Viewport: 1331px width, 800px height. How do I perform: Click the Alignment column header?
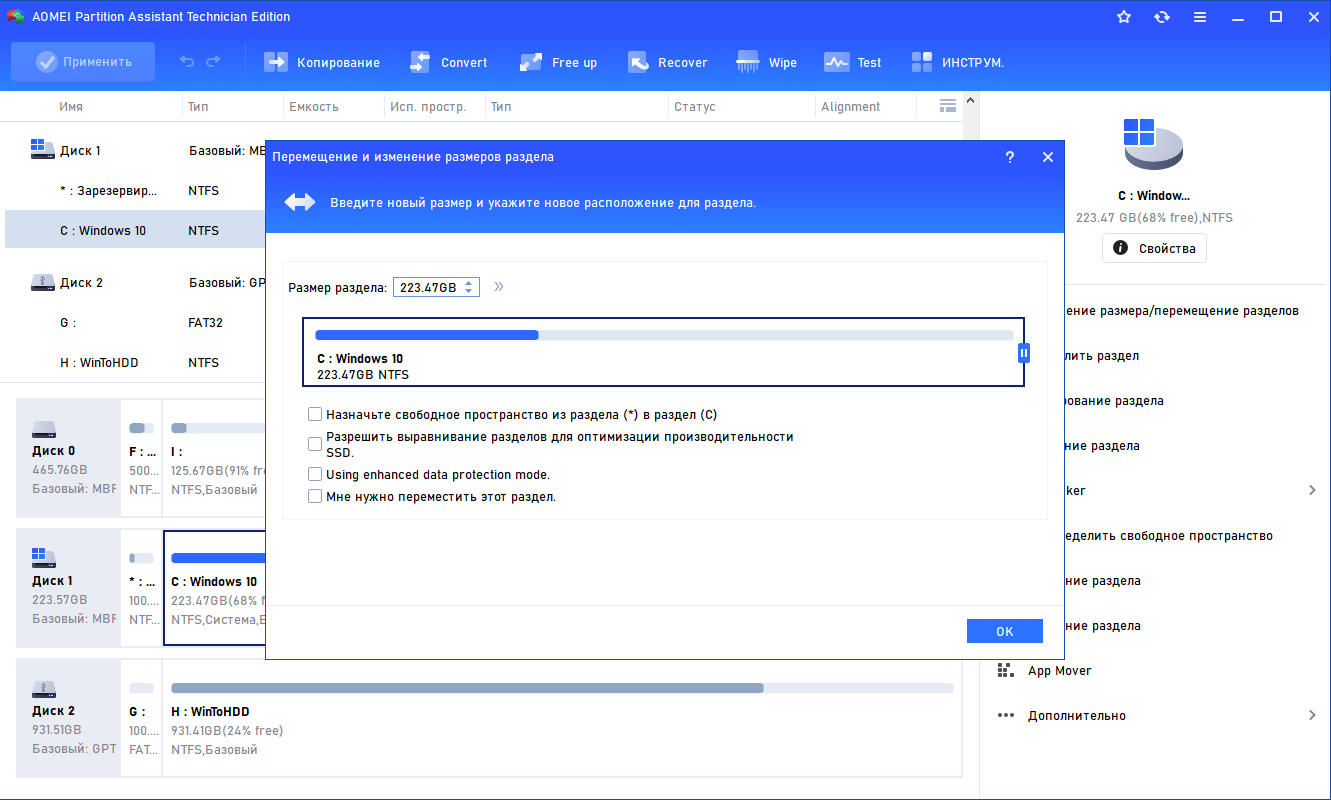850,107
